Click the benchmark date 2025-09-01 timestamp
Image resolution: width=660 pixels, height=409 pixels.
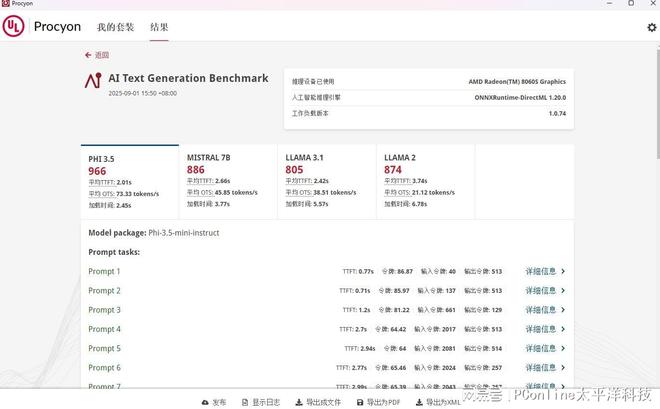tap(143, 93)
